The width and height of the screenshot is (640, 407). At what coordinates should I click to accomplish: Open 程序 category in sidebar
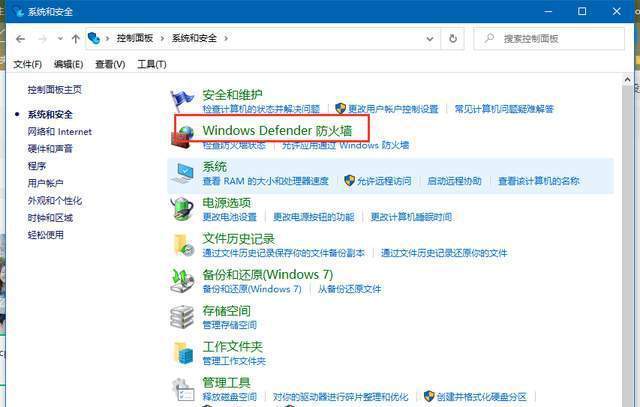(x=37, y=166)
